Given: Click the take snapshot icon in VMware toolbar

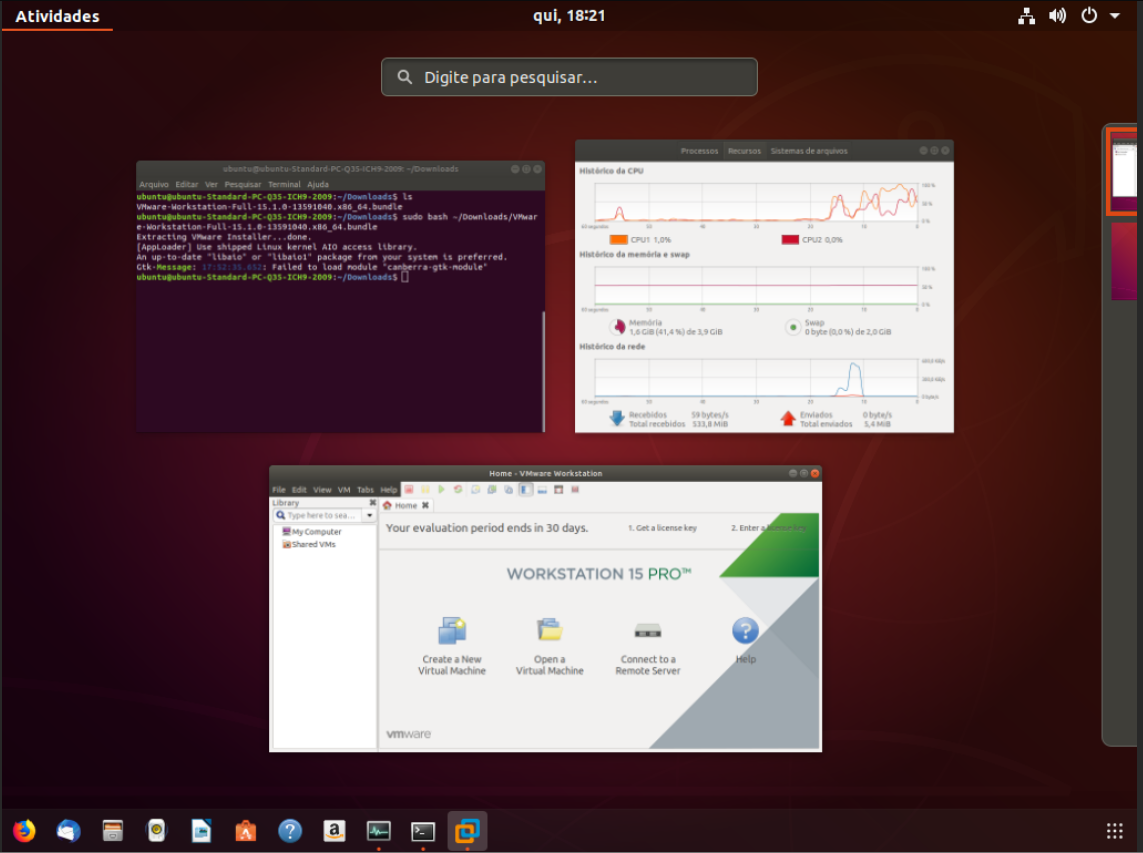Looking at the screenshot, I should point(475,489).
